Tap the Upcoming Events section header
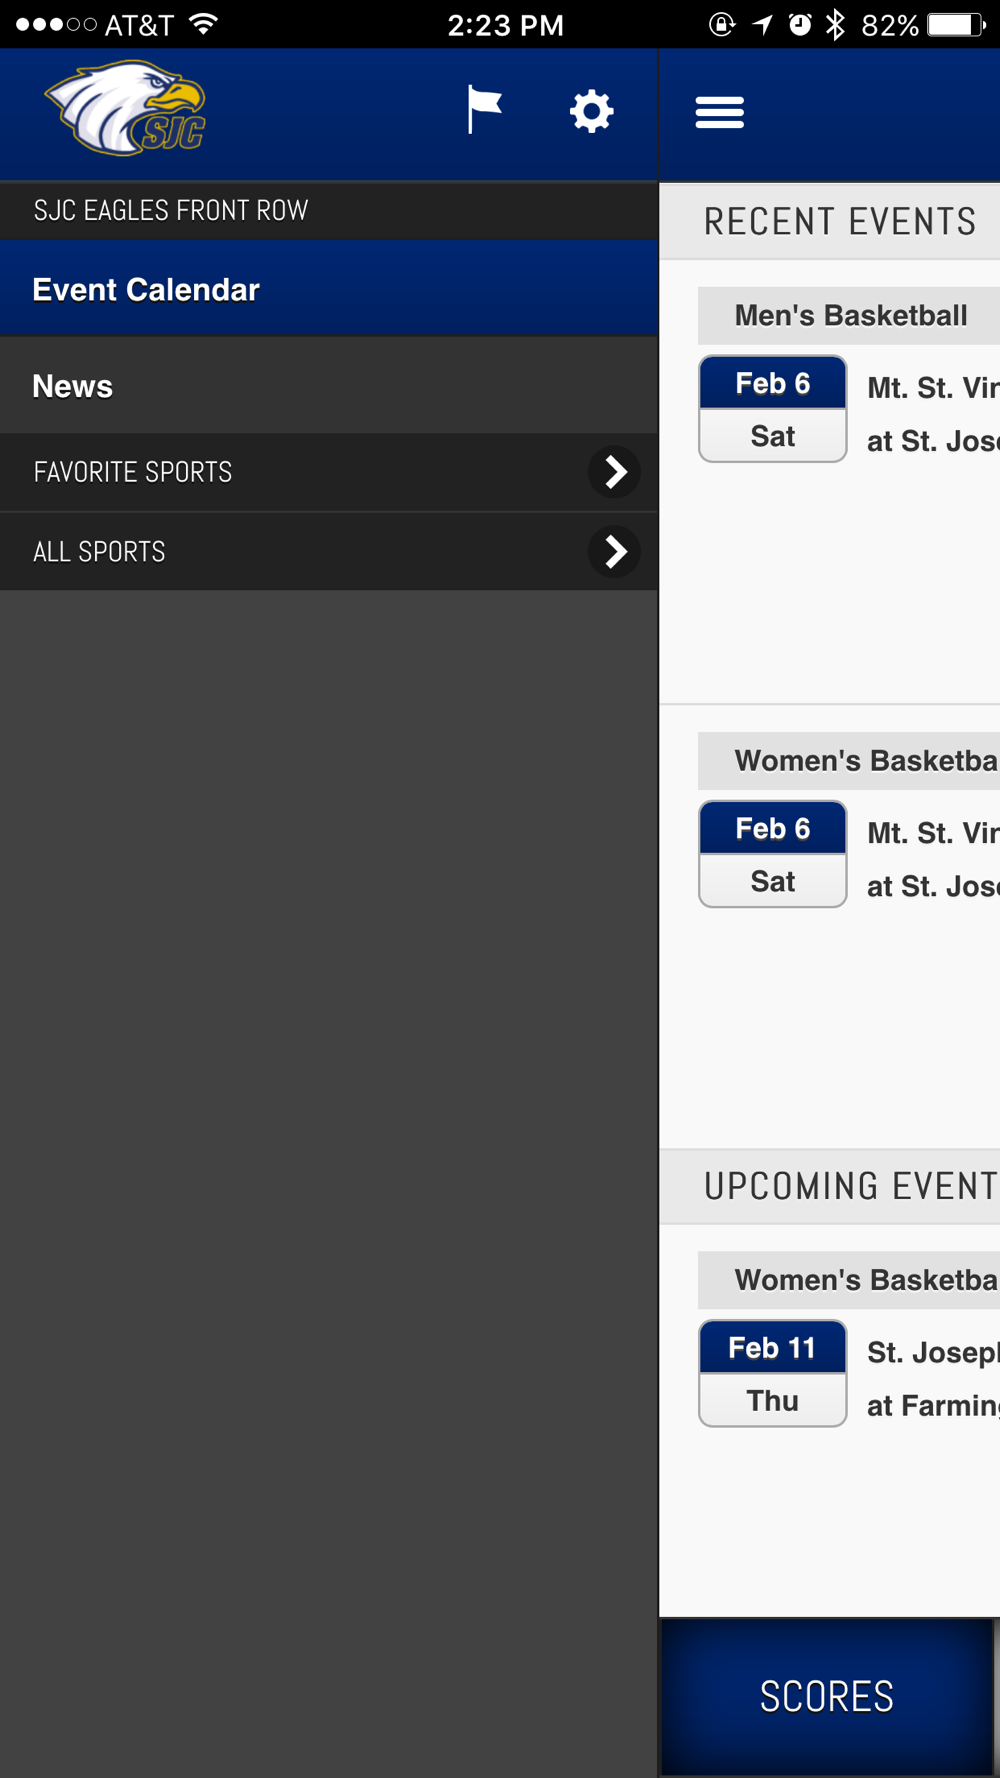This screenshot has height=1778, width=1000. pyautogui.click(x=830, y=1186)
